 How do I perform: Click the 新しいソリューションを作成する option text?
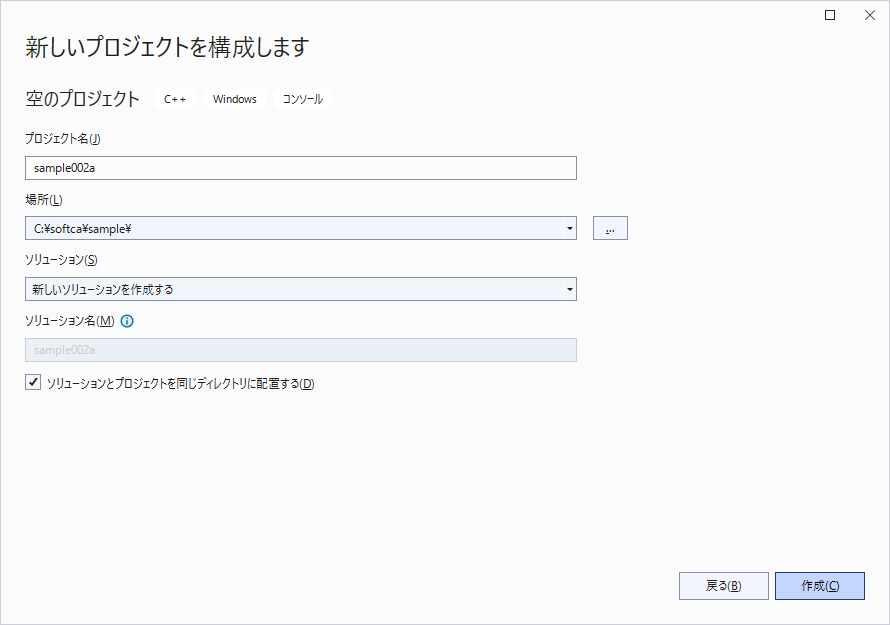pyautogui.click(x=103, y=290)
